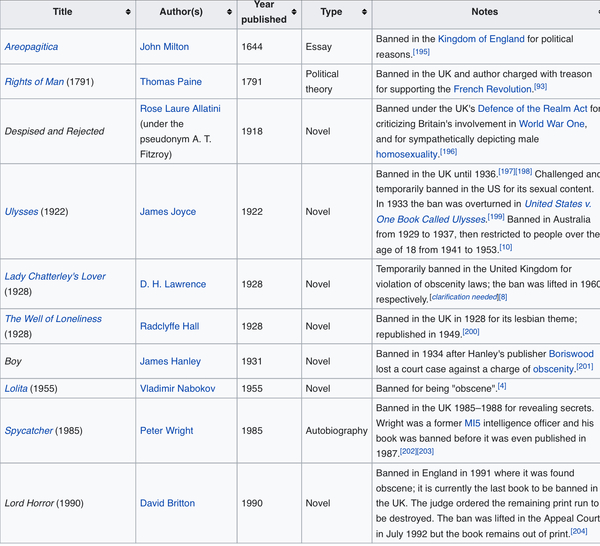Open citation [202] reference
The height and width of the screenshot is (546, 600).
click(408, 451)
